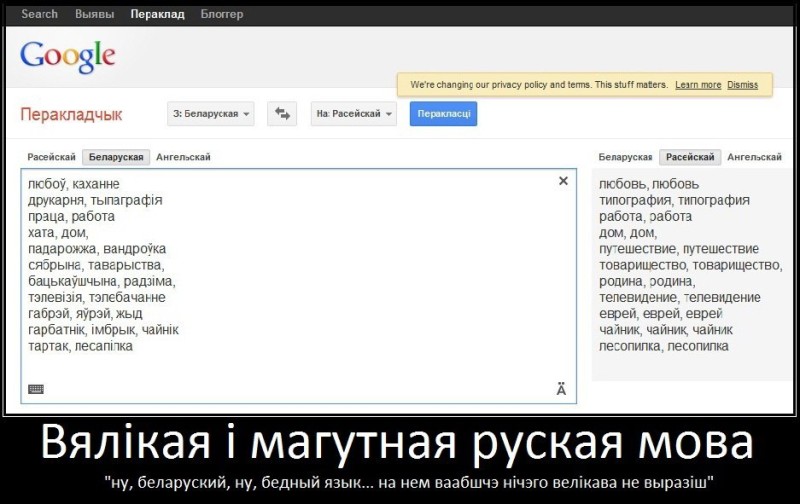
Task: Toggle the Ä phonetic typing icon
Action: [561, 389]
